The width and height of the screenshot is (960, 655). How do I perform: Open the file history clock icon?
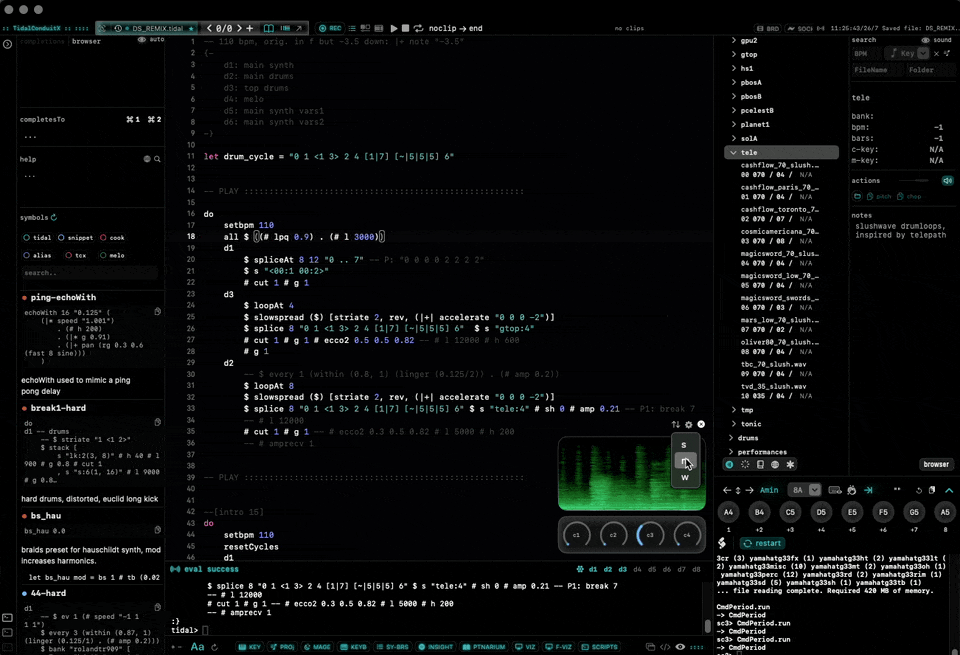pos(118,28)
